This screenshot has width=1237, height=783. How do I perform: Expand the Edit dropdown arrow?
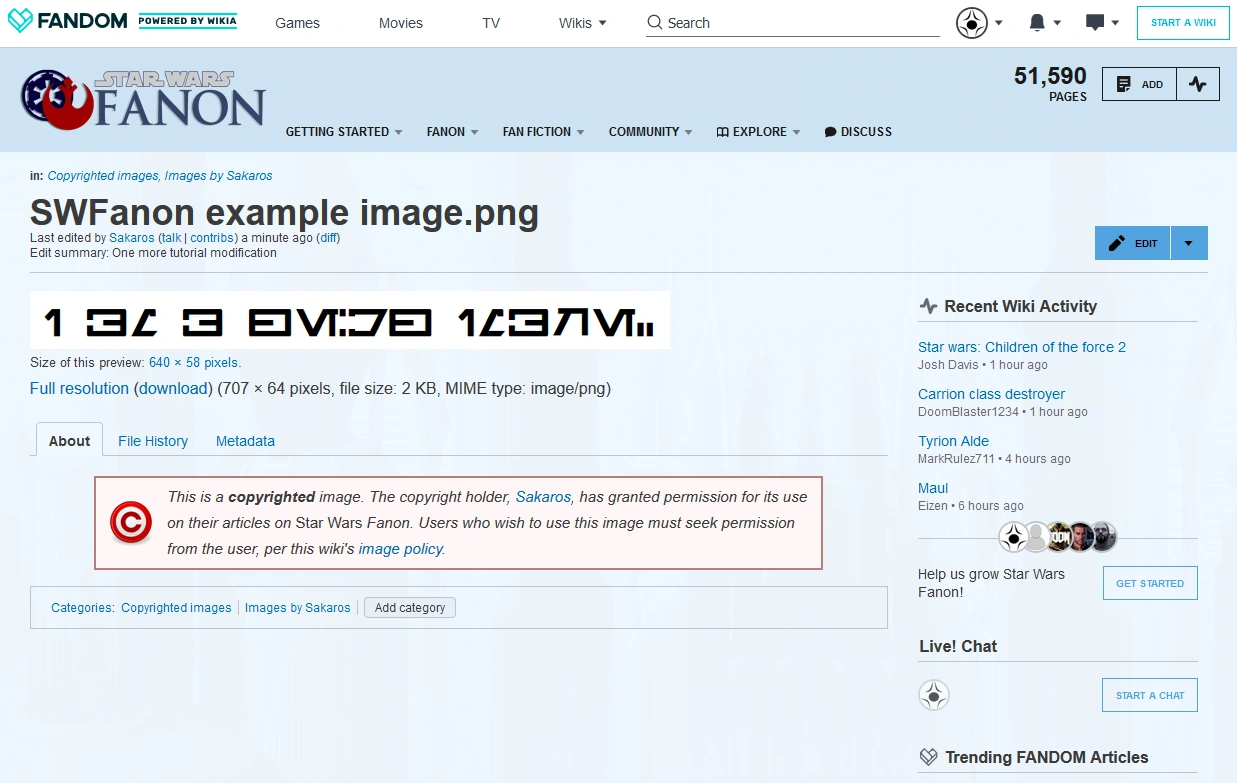click(x=1189, y=243)
